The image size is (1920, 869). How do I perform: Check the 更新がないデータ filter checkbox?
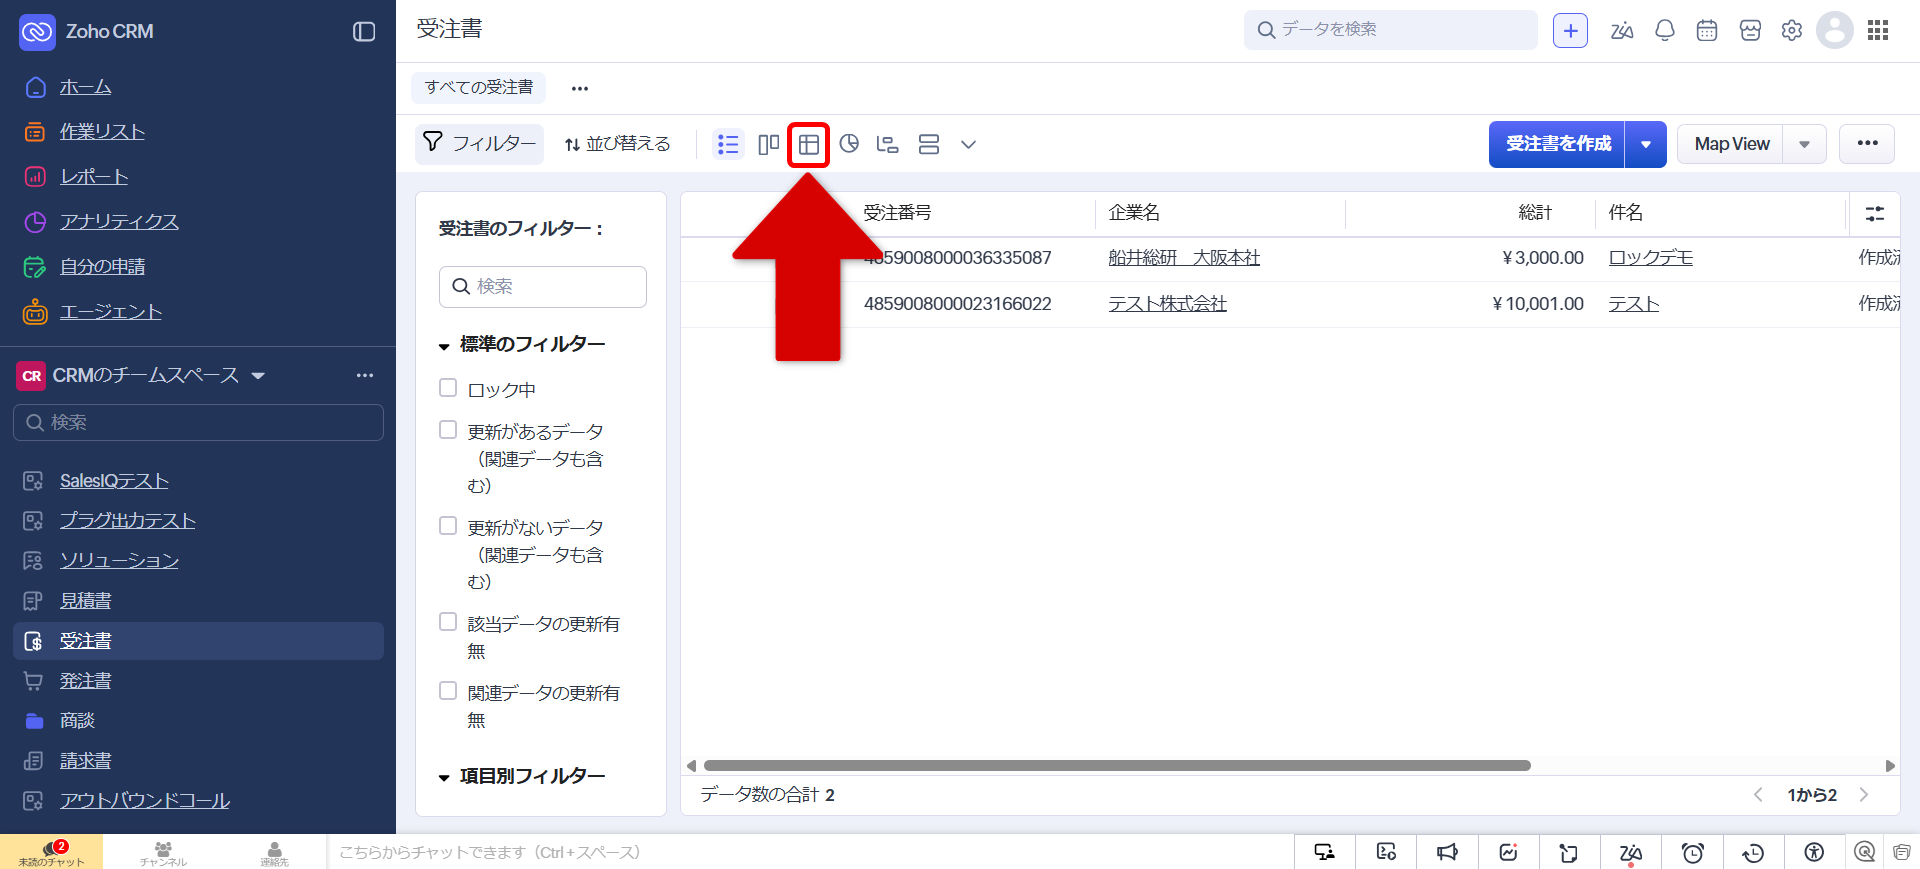(448, 526)
